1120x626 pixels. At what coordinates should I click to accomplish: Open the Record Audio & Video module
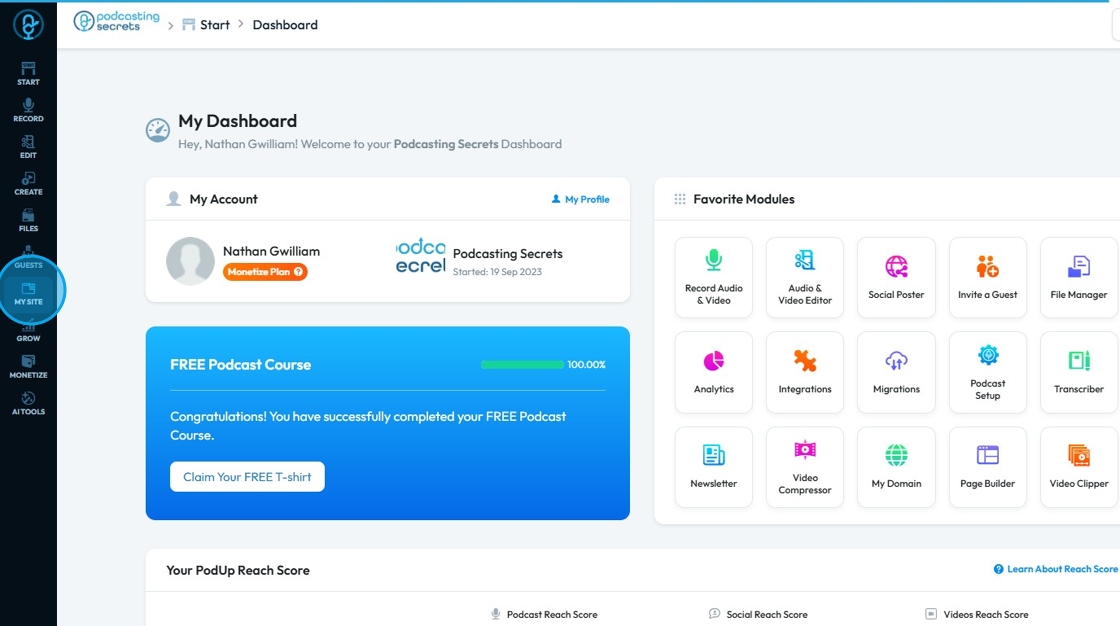pos(714,277)
